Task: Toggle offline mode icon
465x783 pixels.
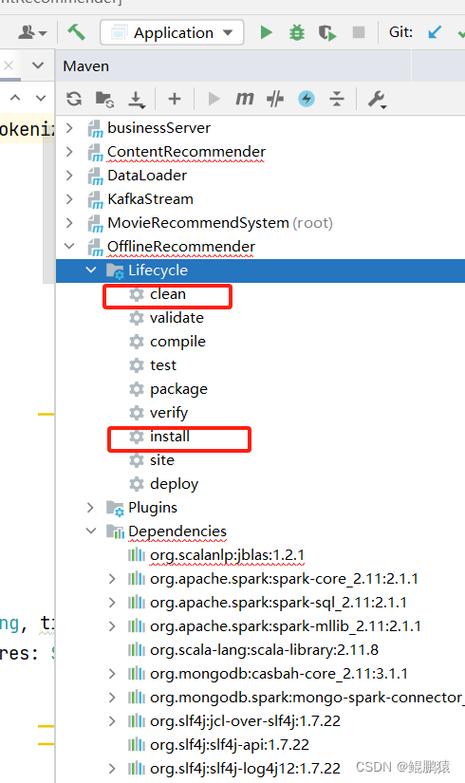Action: [x=275, y=99]
